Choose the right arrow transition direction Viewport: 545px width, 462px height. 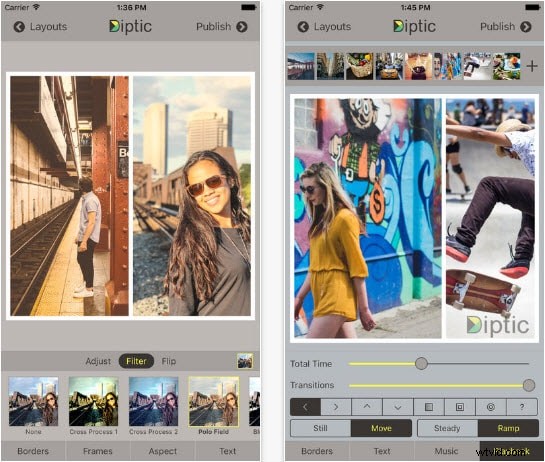(x=336, y=407)
